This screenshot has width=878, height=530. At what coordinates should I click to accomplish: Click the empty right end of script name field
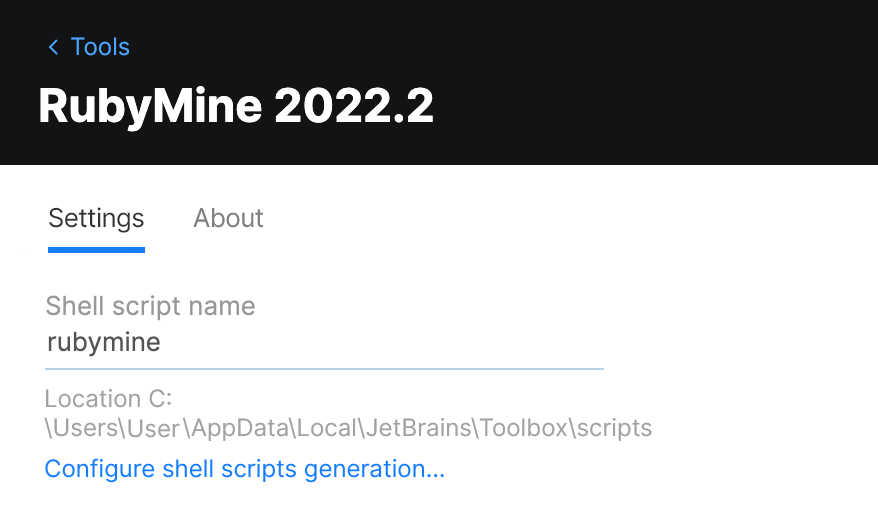click(x=560, y=343)
